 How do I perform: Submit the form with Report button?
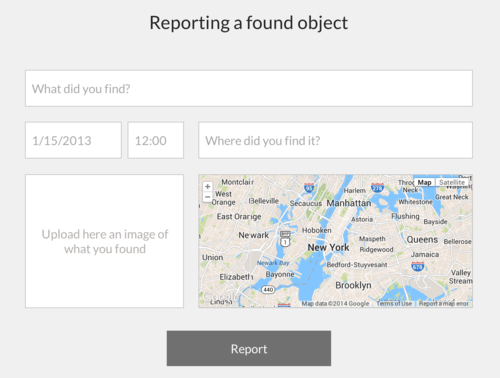pos(249,348)
